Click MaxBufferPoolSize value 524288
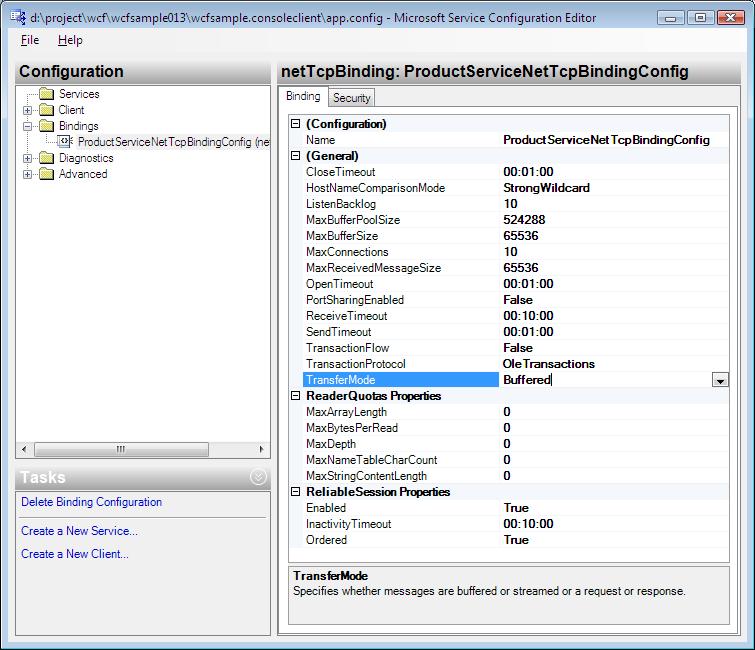The height and width of the screenshot is (650, 755). 524,220
